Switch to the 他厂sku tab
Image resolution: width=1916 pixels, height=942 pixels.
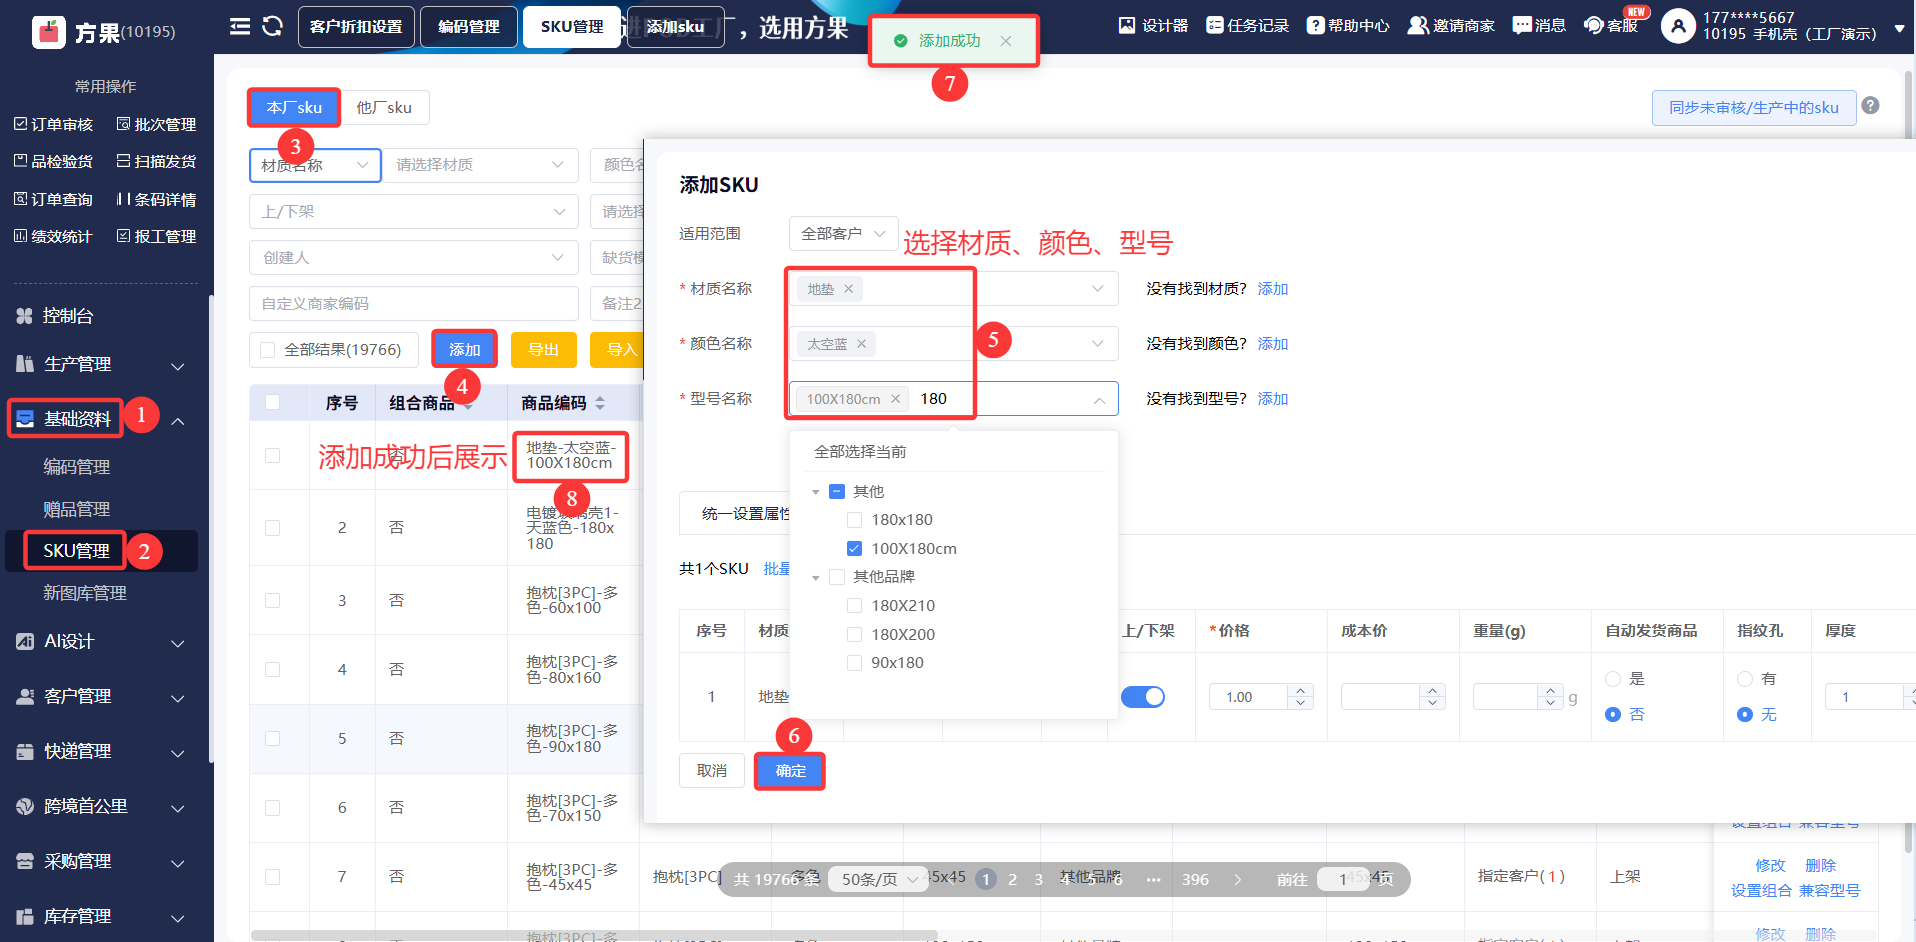pos(384,108)
